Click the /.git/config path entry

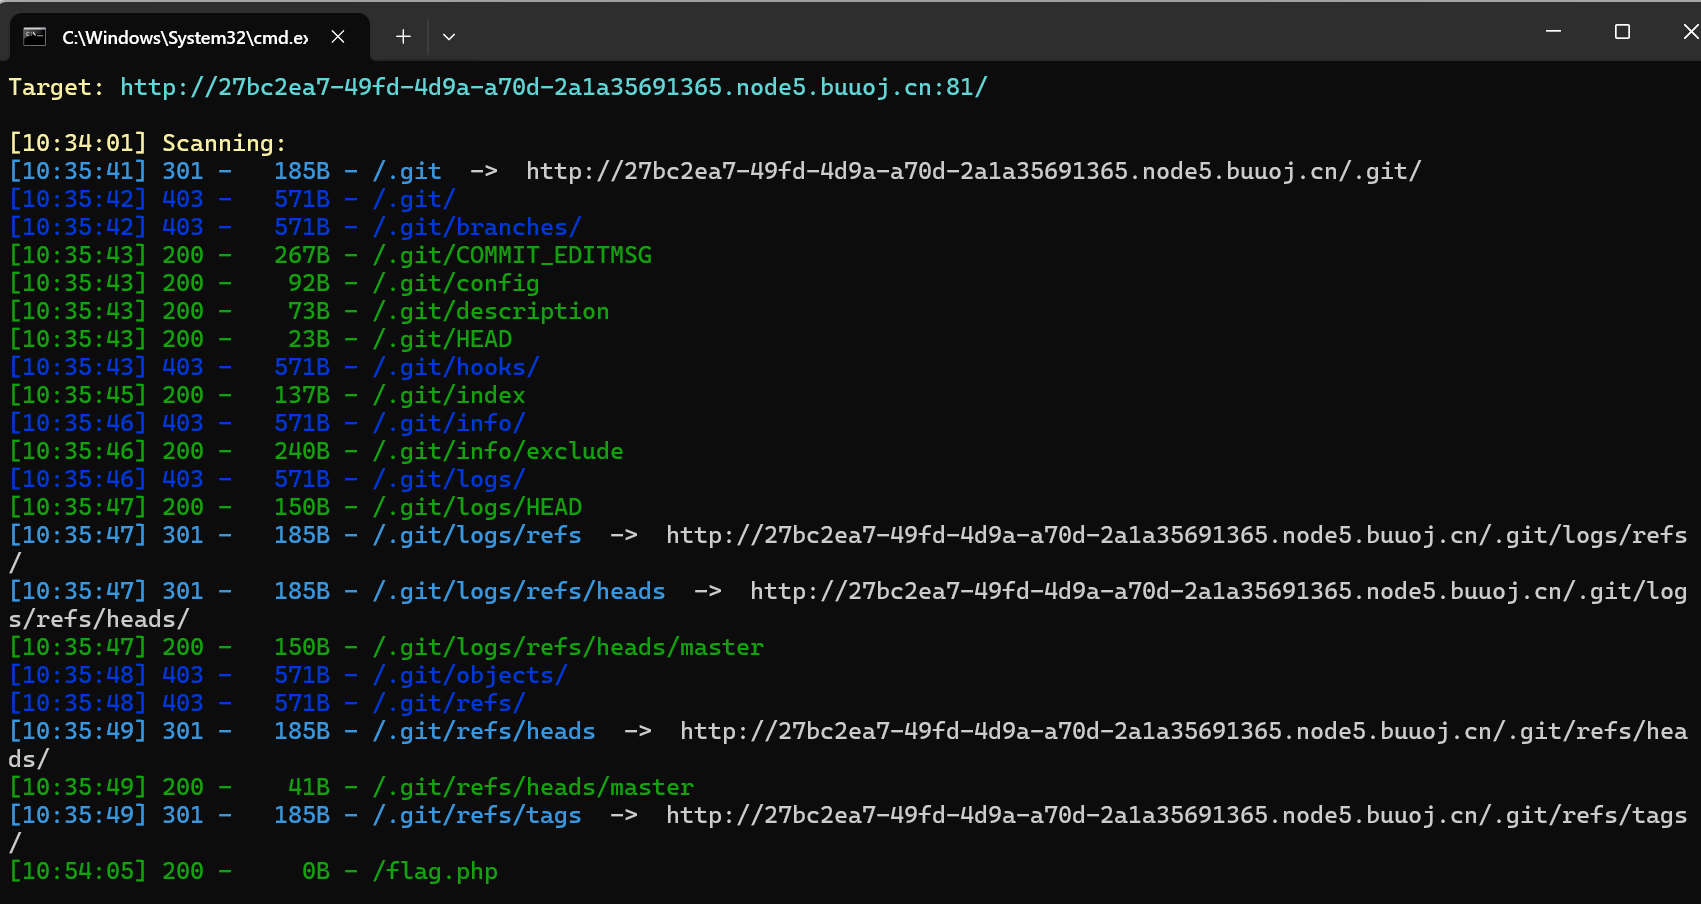click(456, 284)
